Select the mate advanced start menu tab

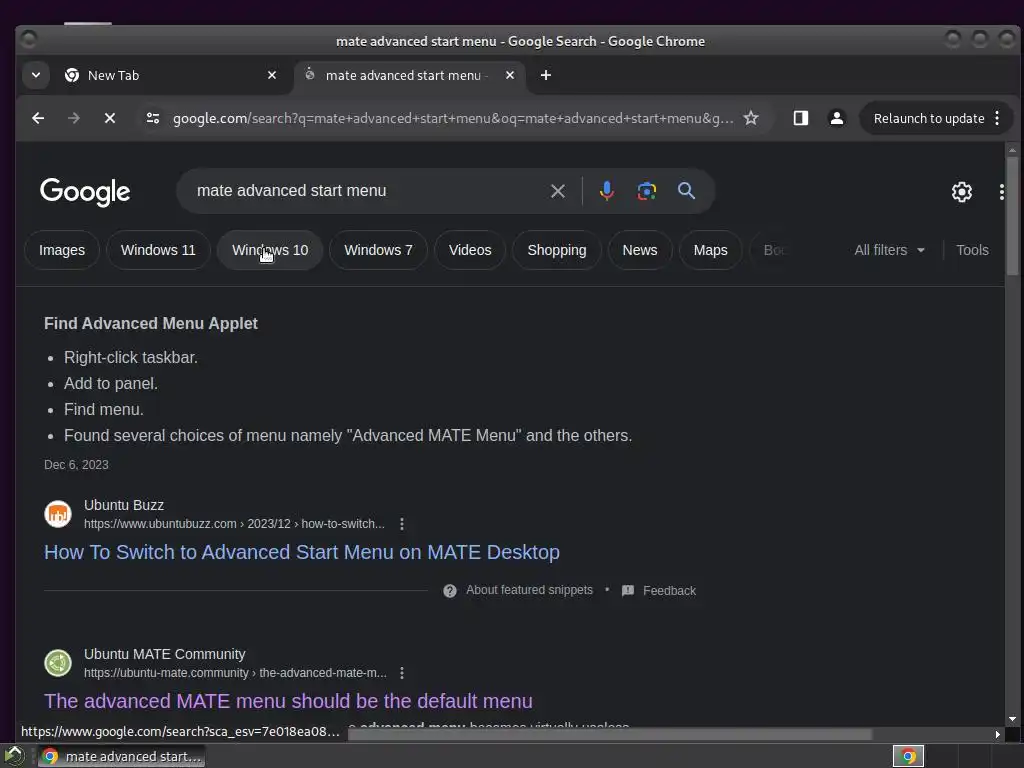(409, 75)
